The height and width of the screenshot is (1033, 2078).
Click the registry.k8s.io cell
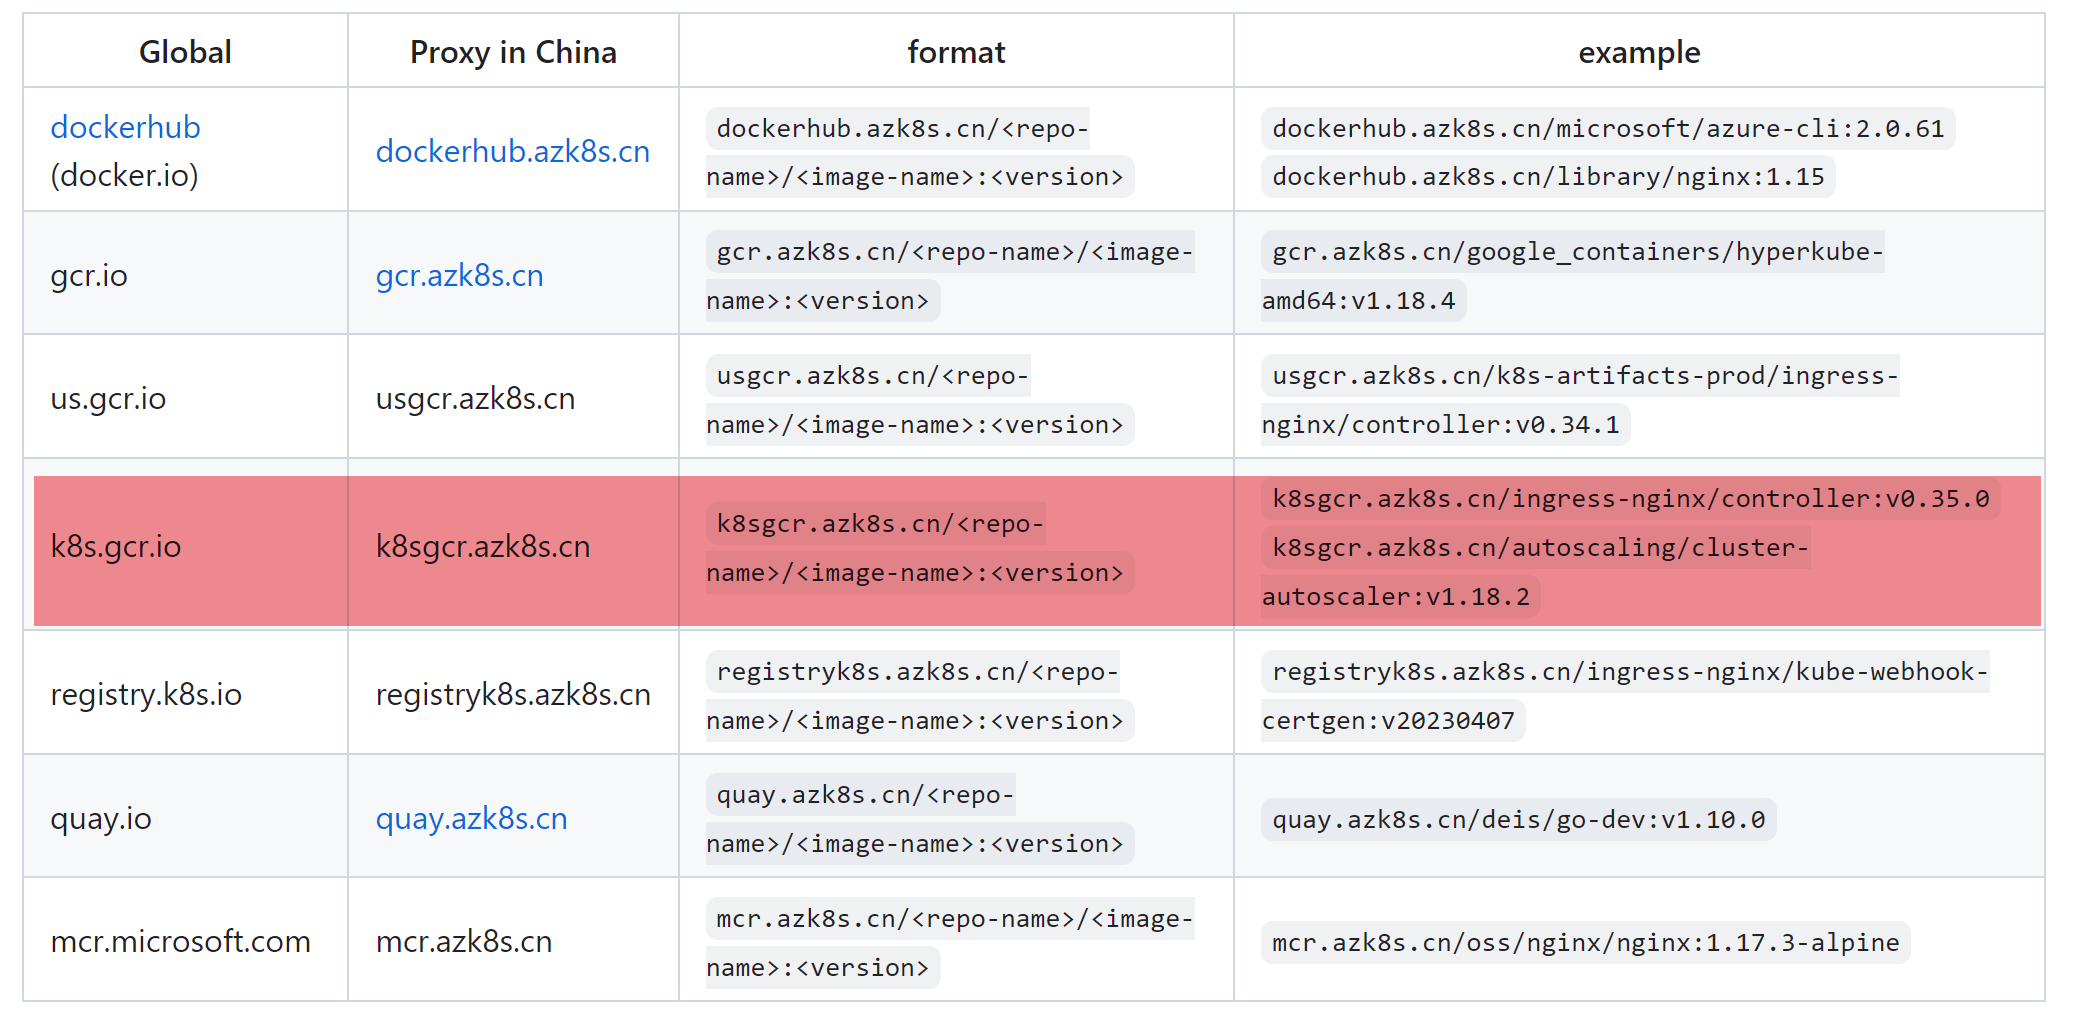click(x=146, y=694)
